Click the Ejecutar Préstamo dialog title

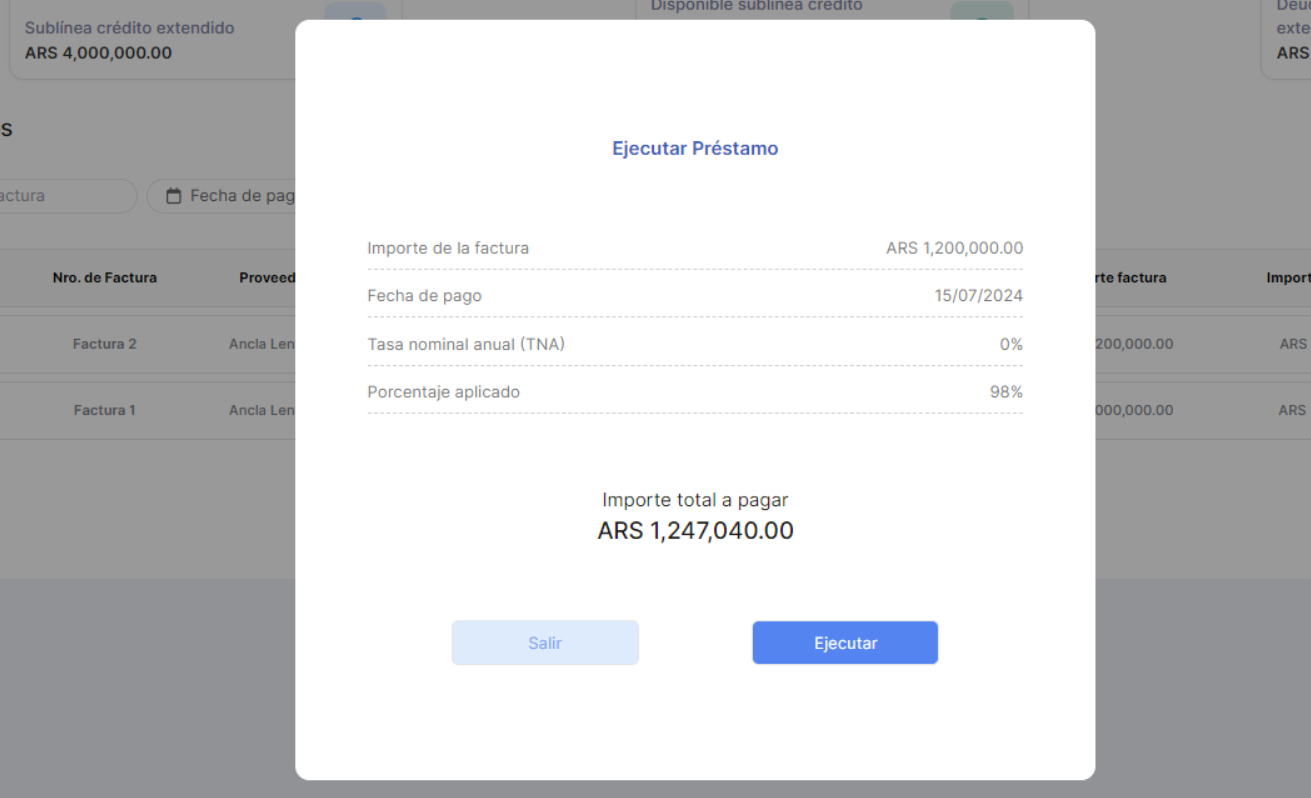tap(695, 149)
